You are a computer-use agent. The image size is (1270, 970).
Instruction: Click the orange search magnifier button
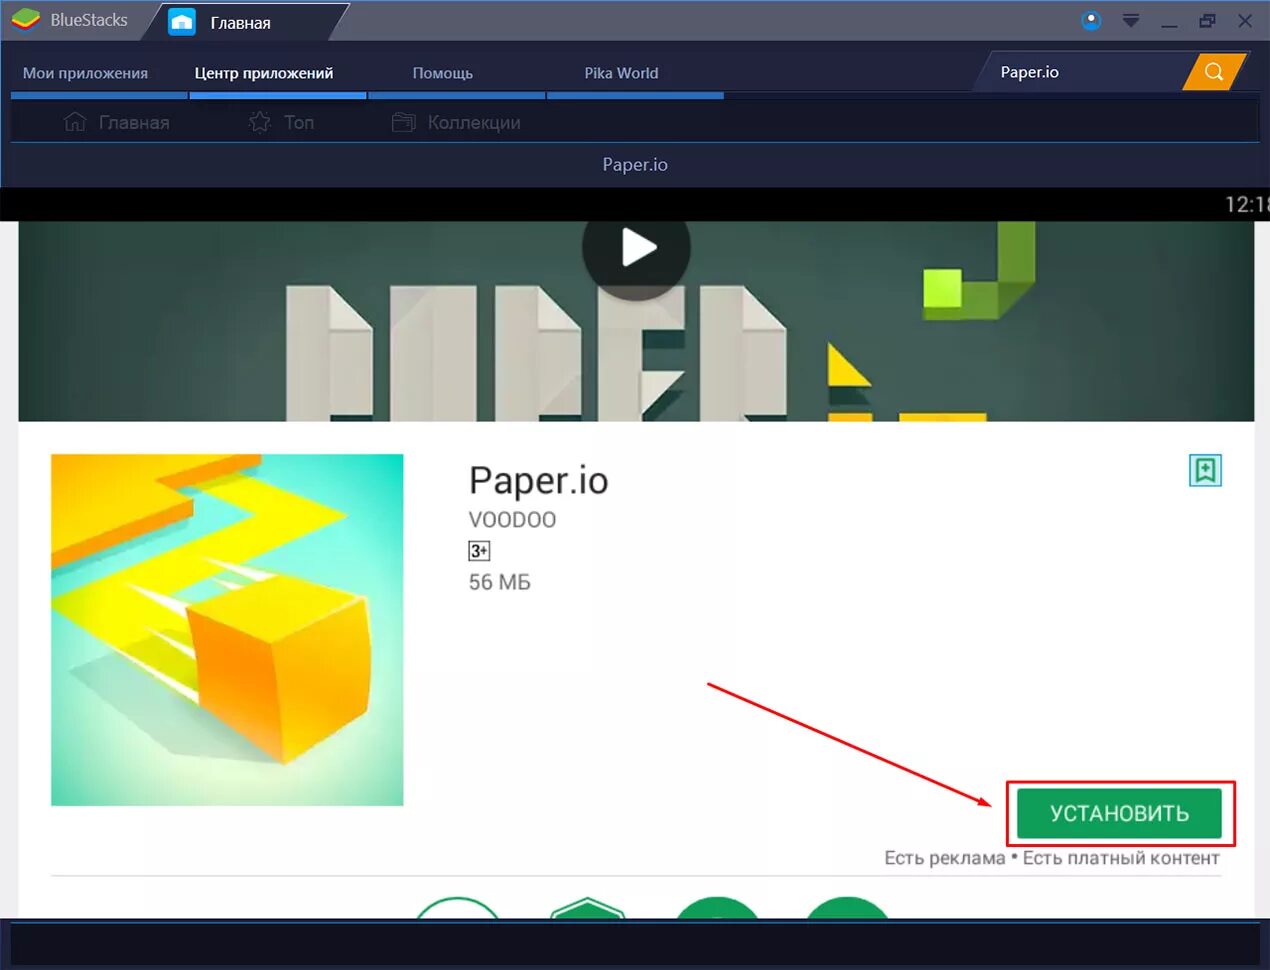[x=1214, y=72]
